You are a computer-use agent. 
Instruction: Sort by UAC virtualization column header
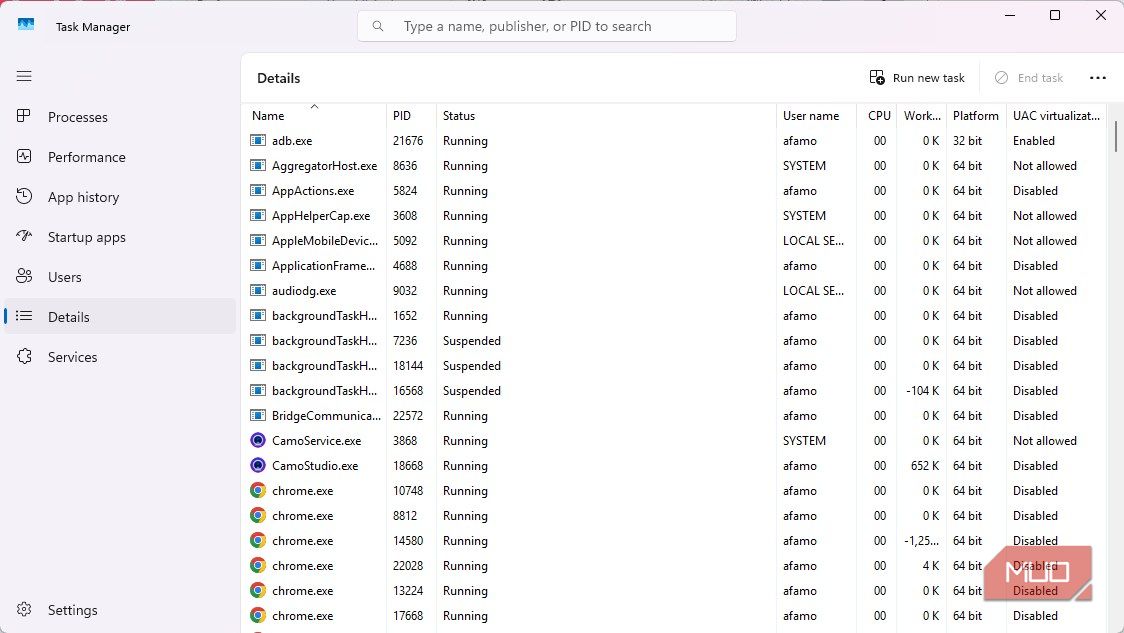pyautogui.click(x=1057, y=115)
